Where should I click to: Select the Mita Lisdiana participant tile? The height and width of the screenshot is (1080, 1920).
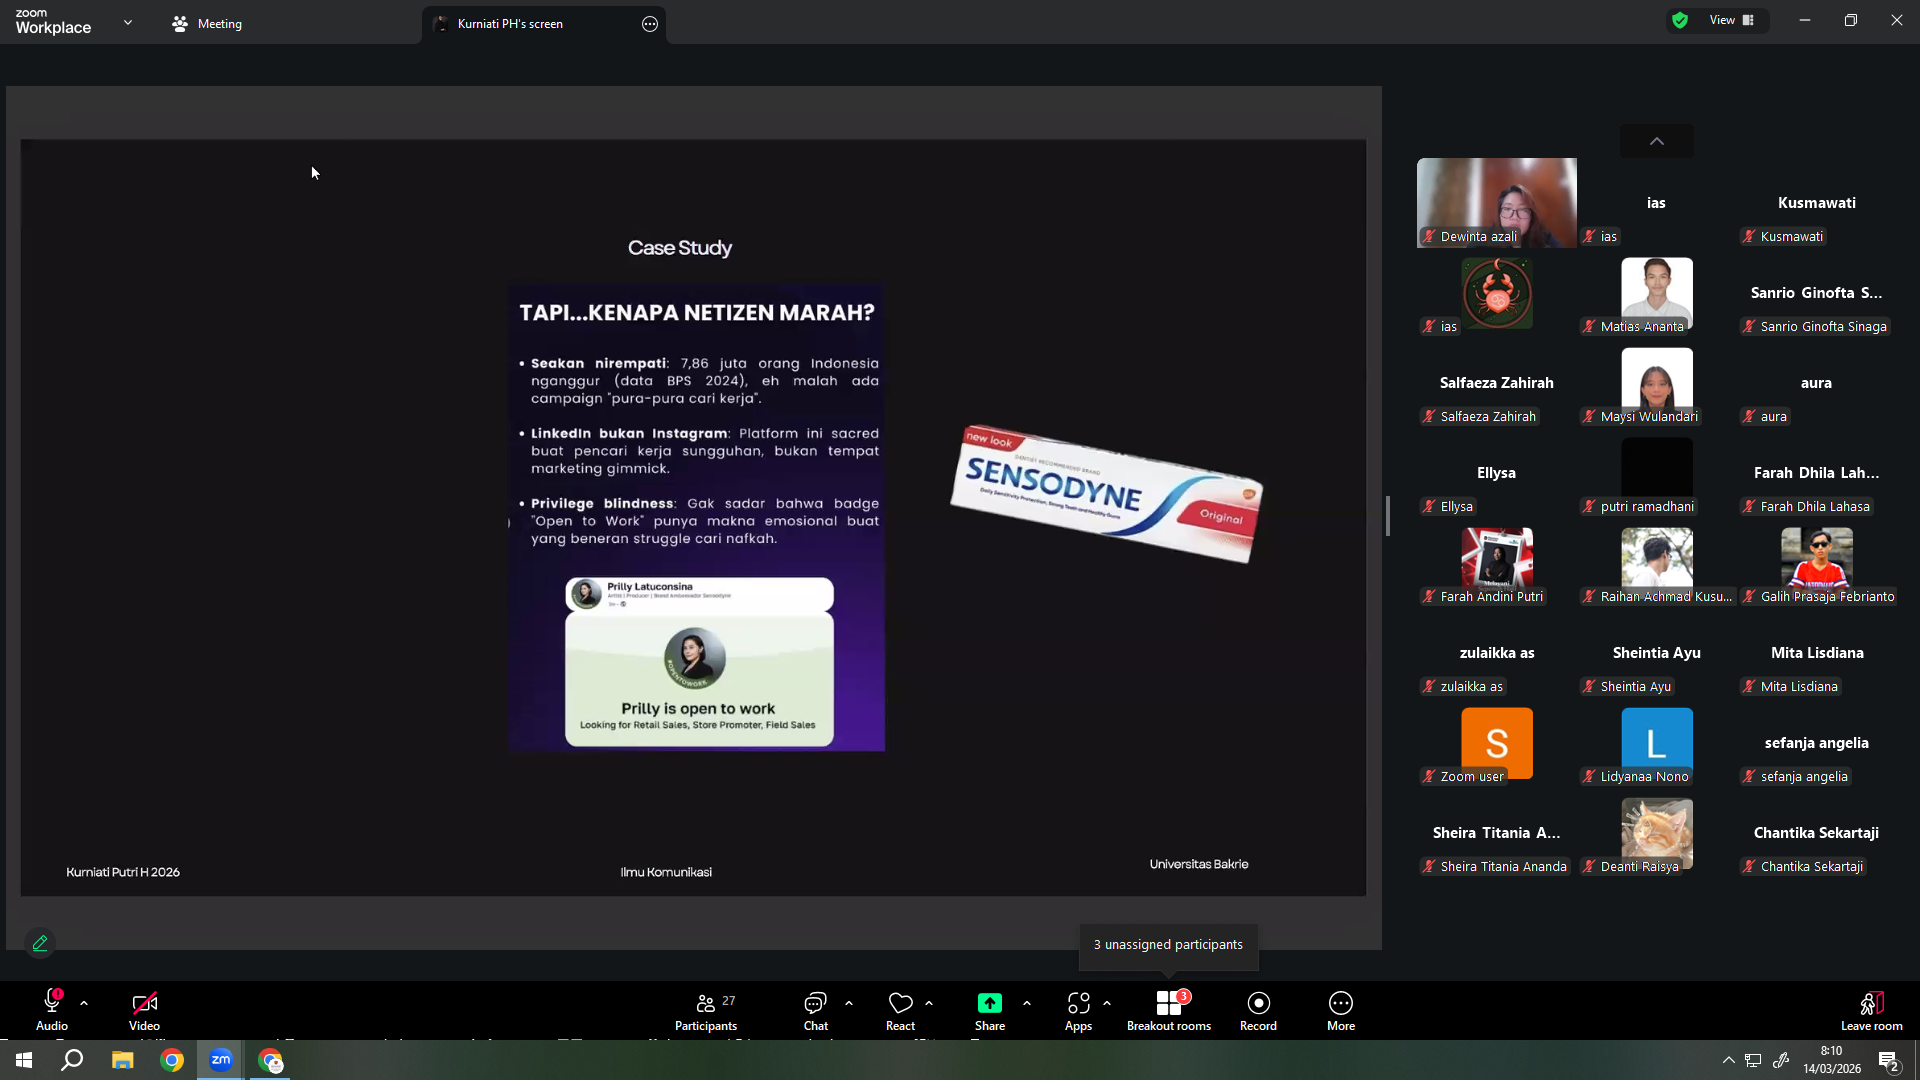pos(1817,653)
